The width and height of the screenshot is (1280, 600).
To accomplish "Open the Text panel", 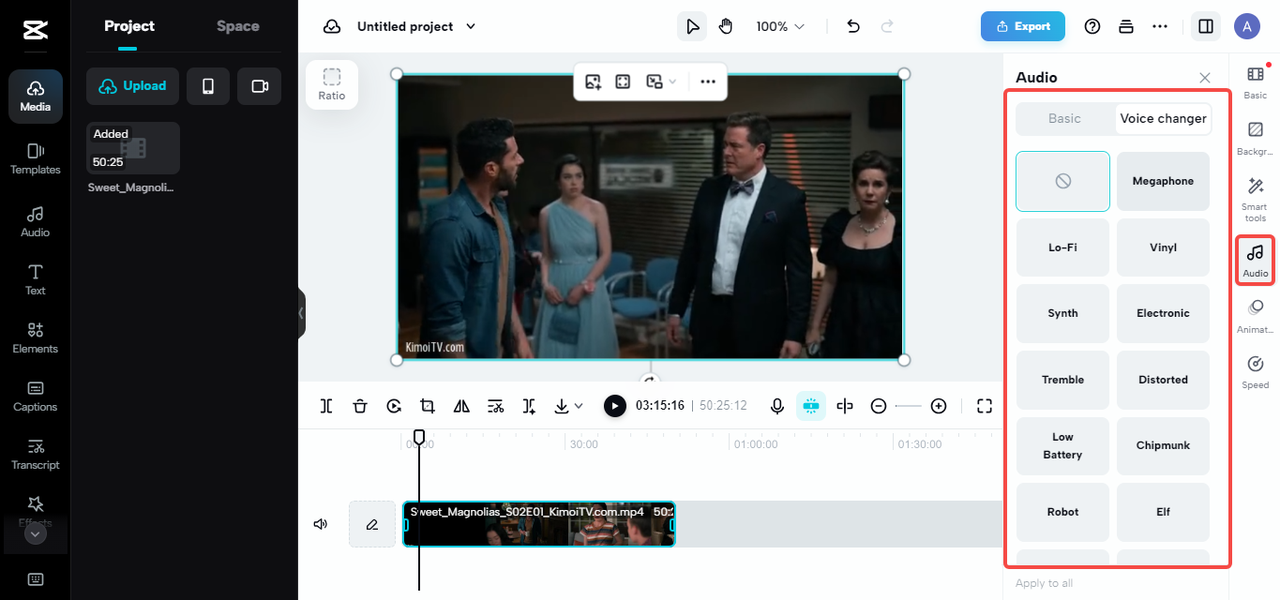I will [x=35, y=280].
